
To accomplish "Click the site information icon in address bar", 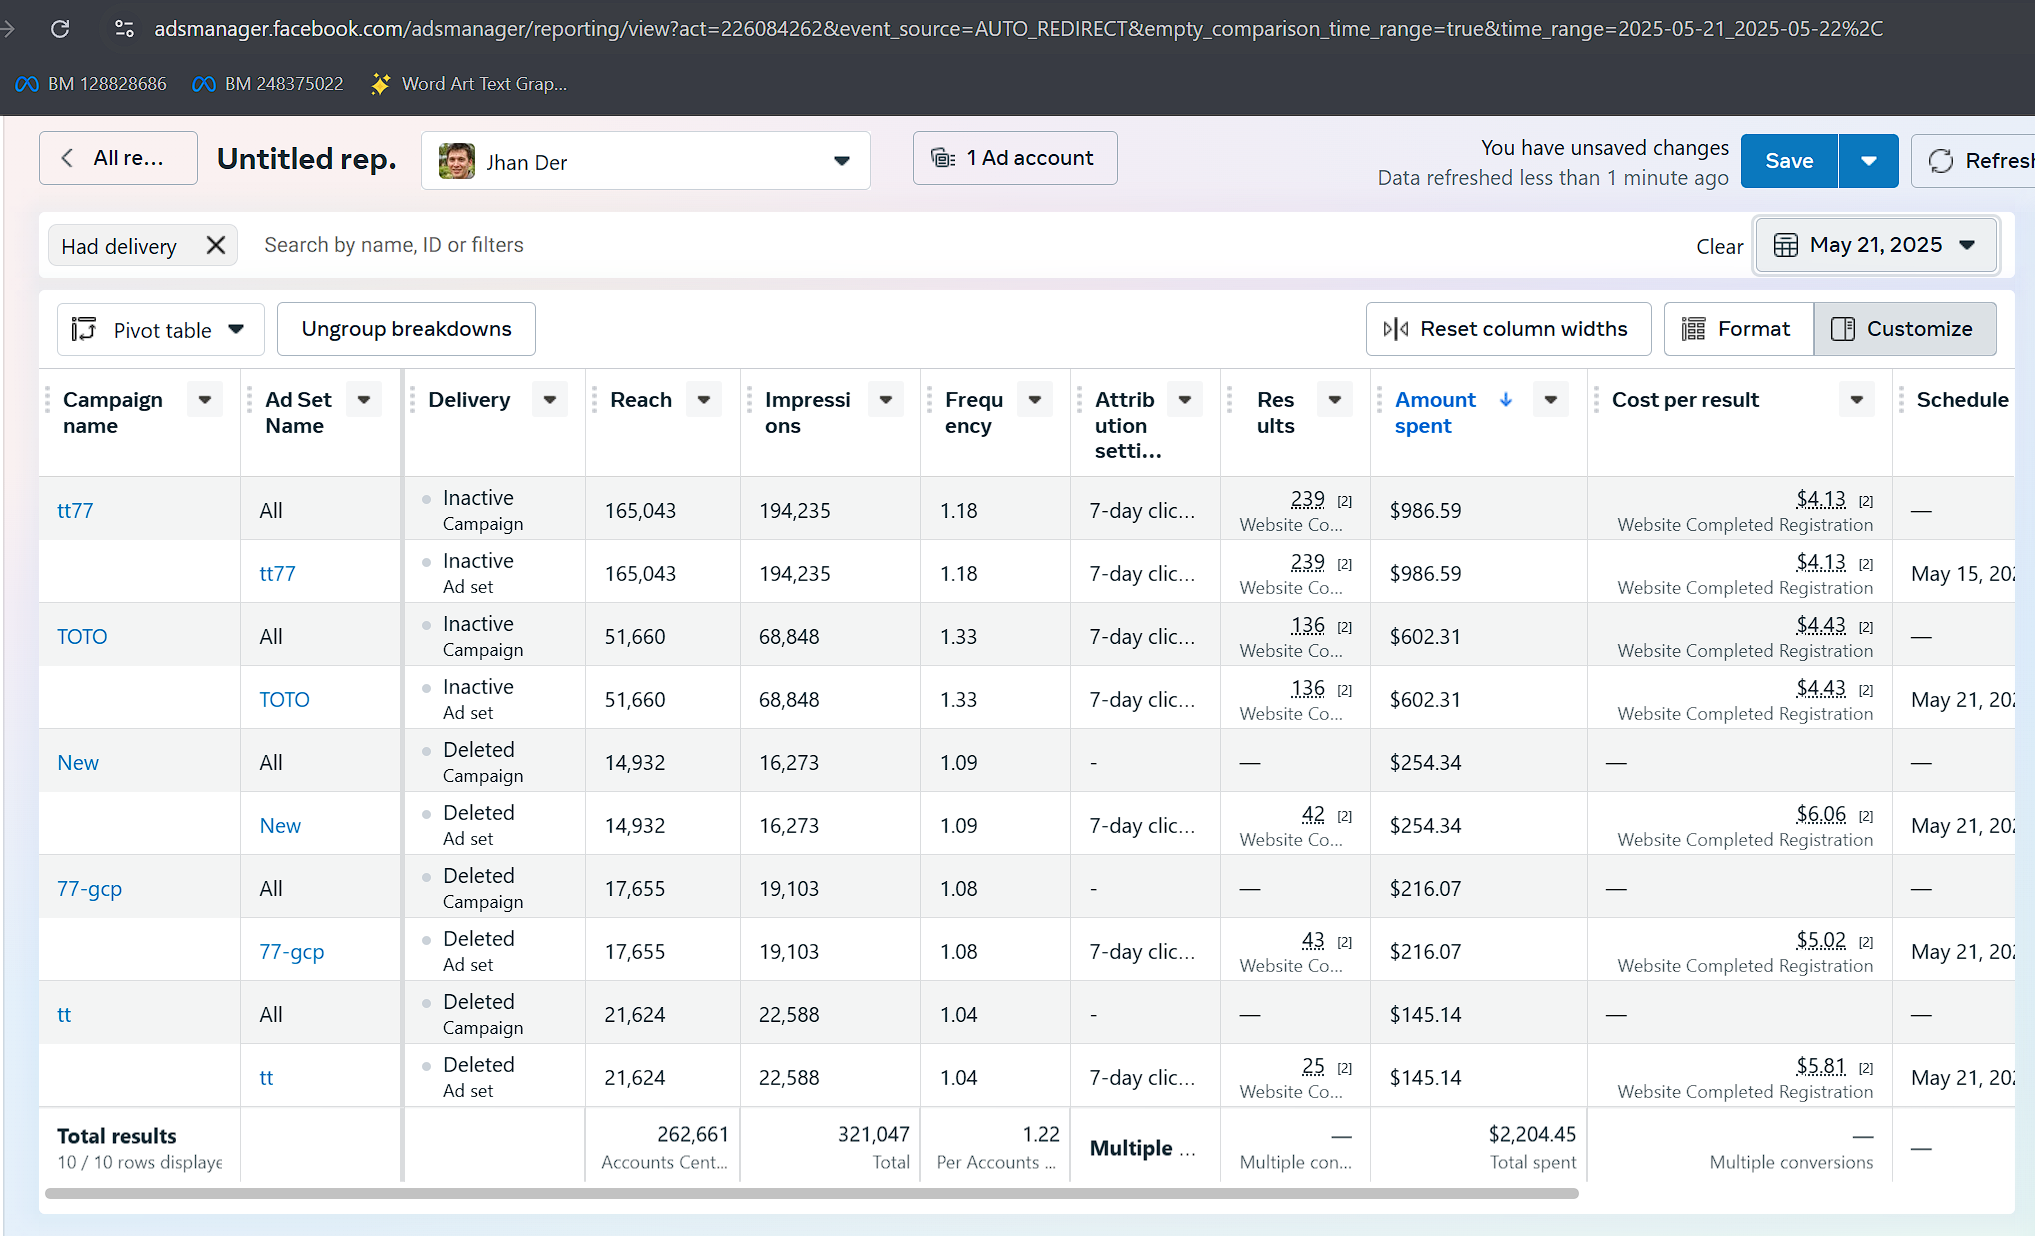I will (x=124, y=29).
